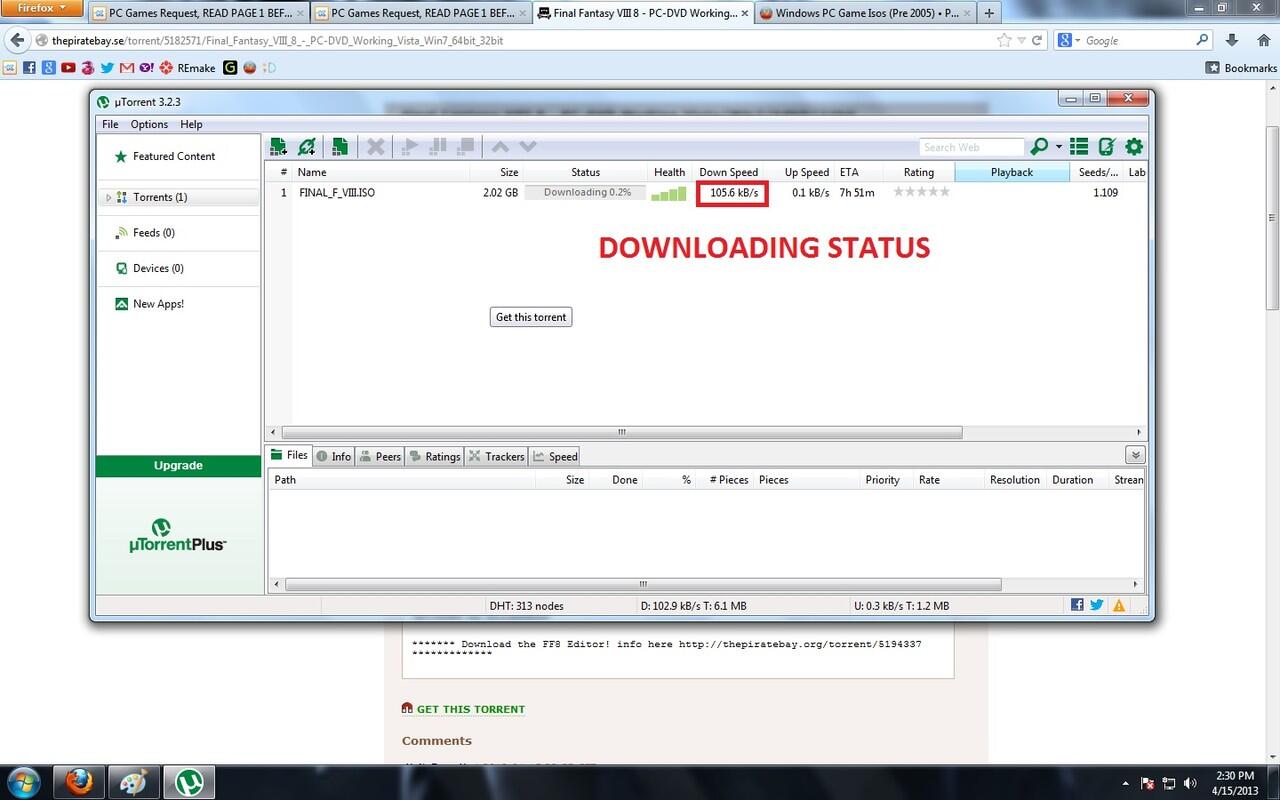The height and width of the screenshot is (800, 1280).
Task: Collapse the detailed info pane chevron
Action: [1134, 455]
